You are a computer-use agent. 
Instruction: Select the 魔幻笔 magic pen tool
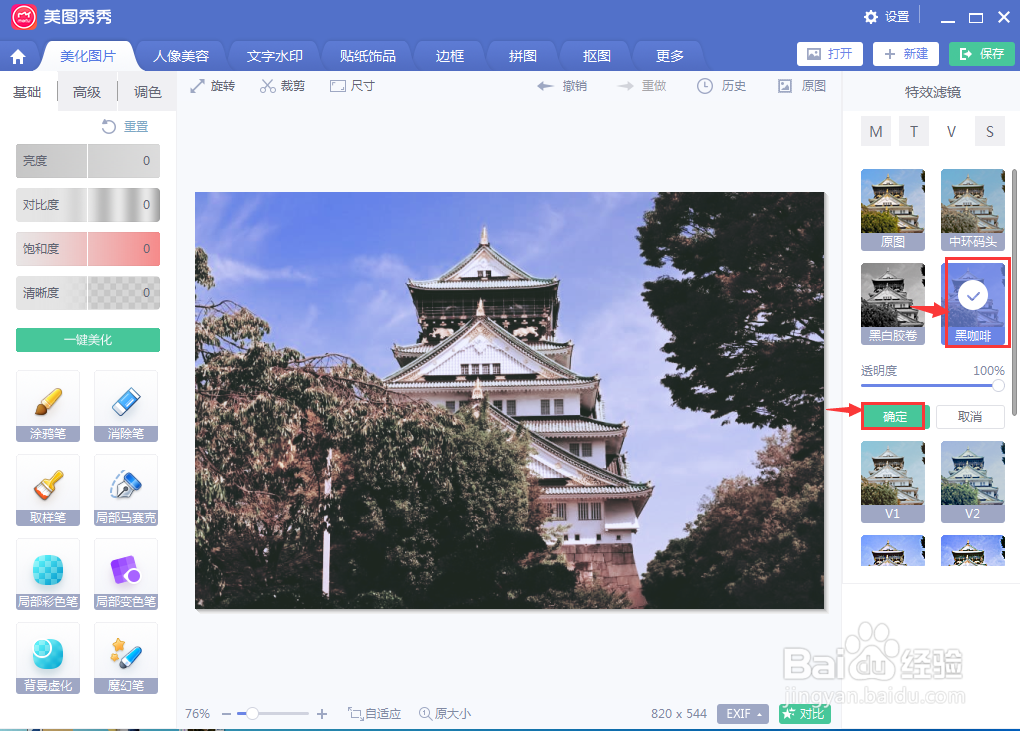pos(125,657)
